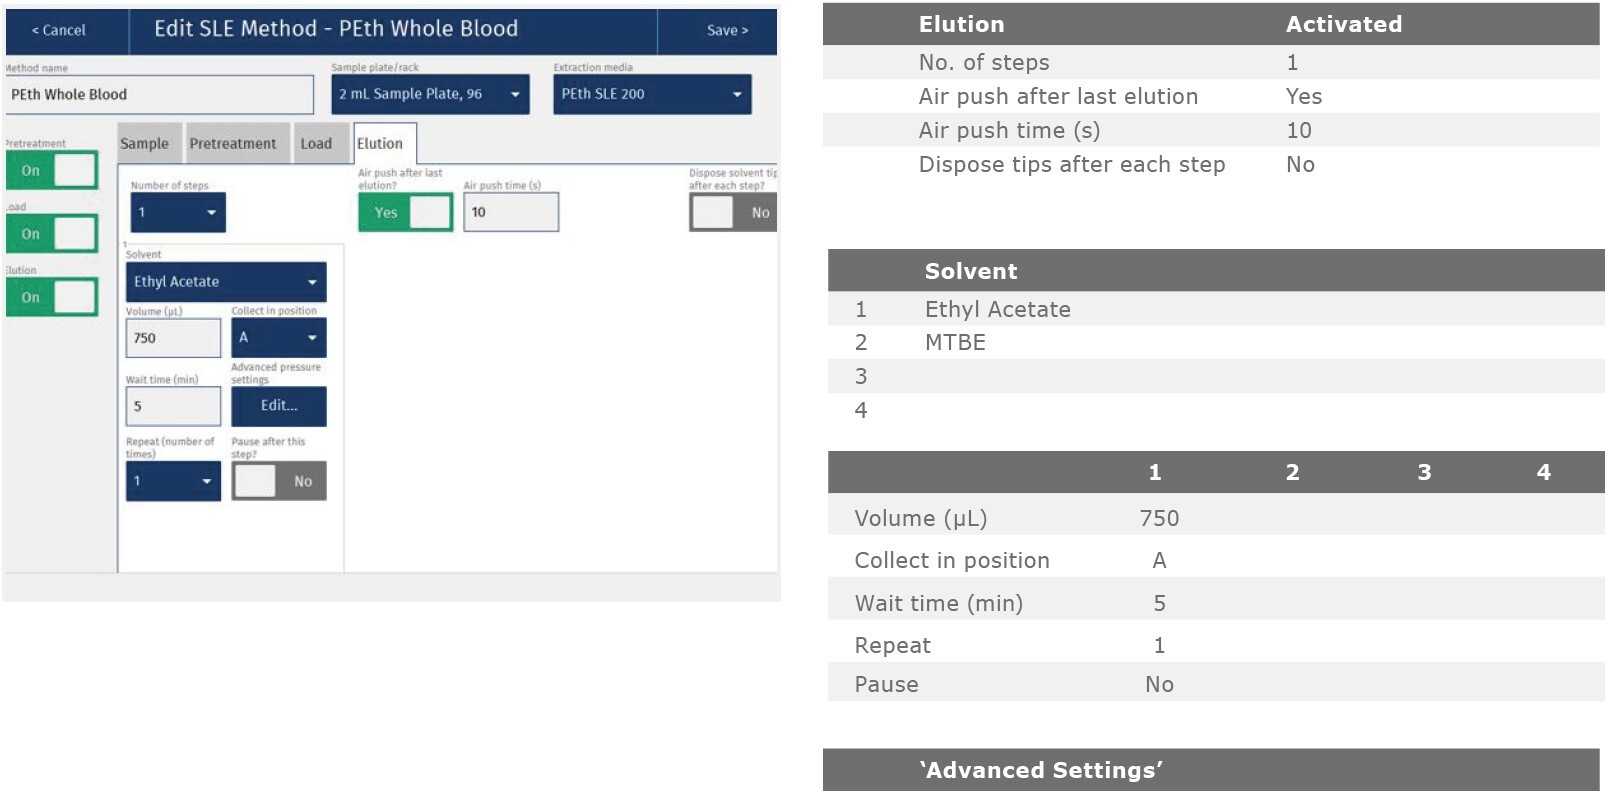Toggle the Elution On switch
Image resolution: width=1612 pixels, height=798 pixels.
click(x=52, y=297)
